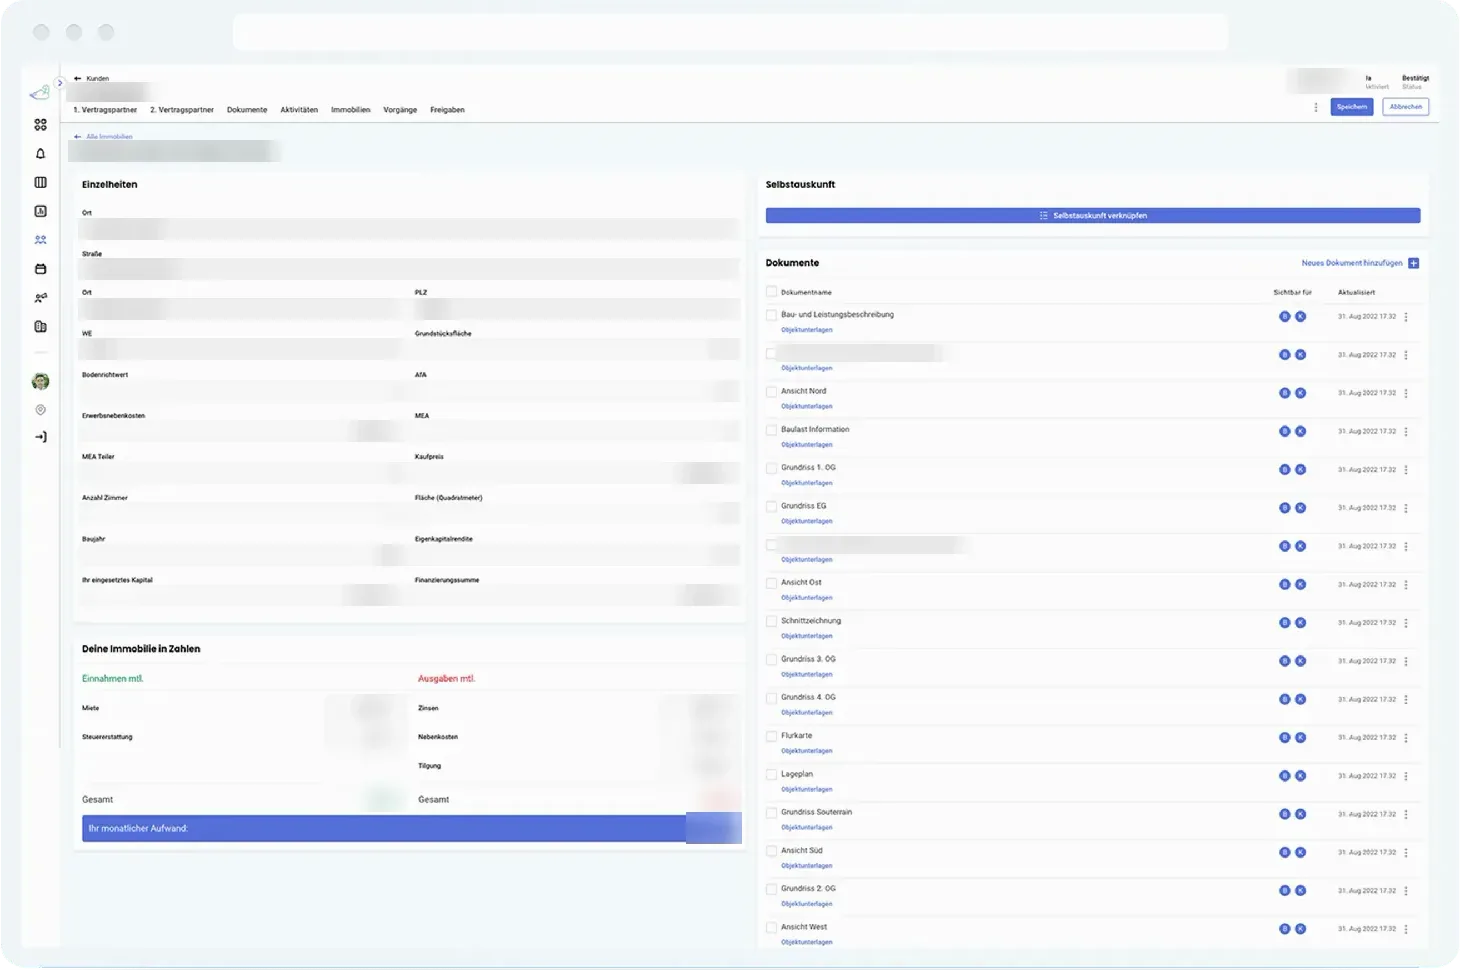This screenshot has height=970, width=1460.
Task: Check the Baulast Information checkbox
Action: pyautogui.click(x=771, y=430)
